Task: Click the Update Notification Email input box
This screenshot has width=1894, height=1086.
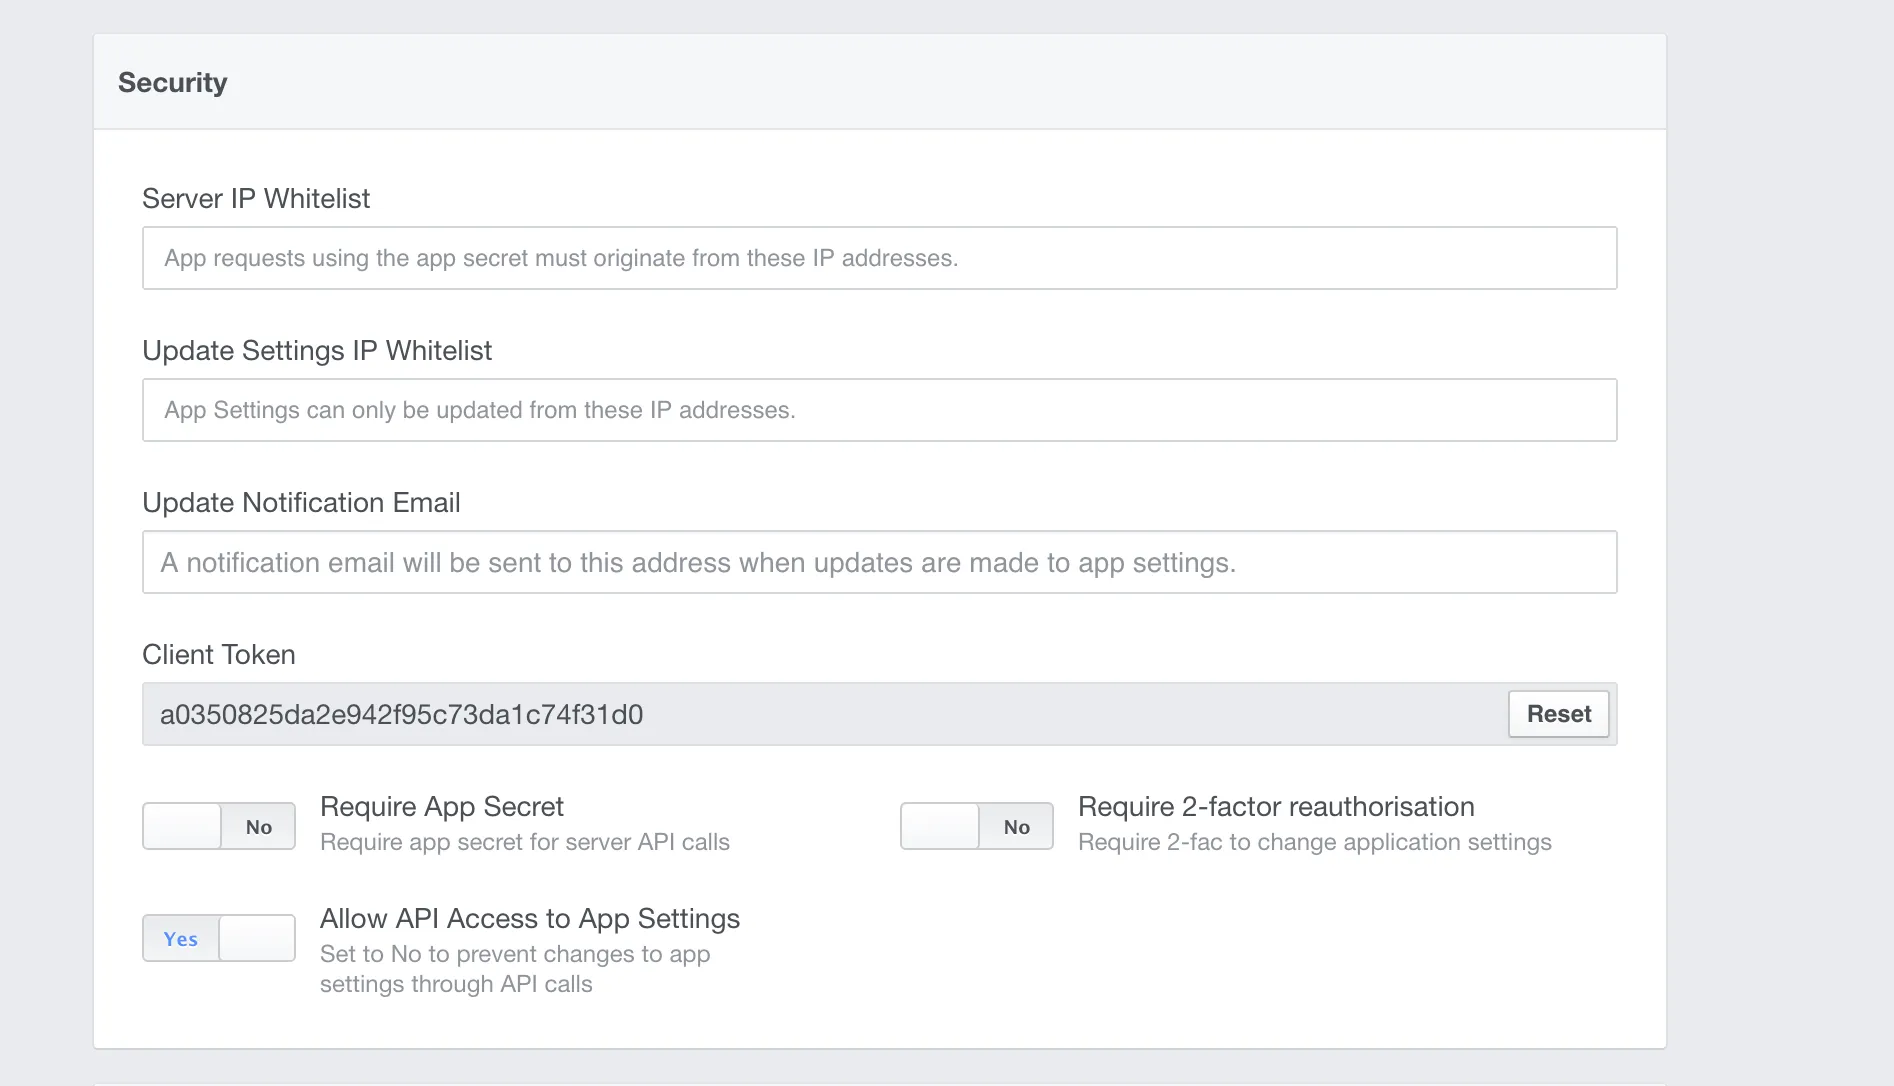Action: pyautogui.click(x=879, y=562)
